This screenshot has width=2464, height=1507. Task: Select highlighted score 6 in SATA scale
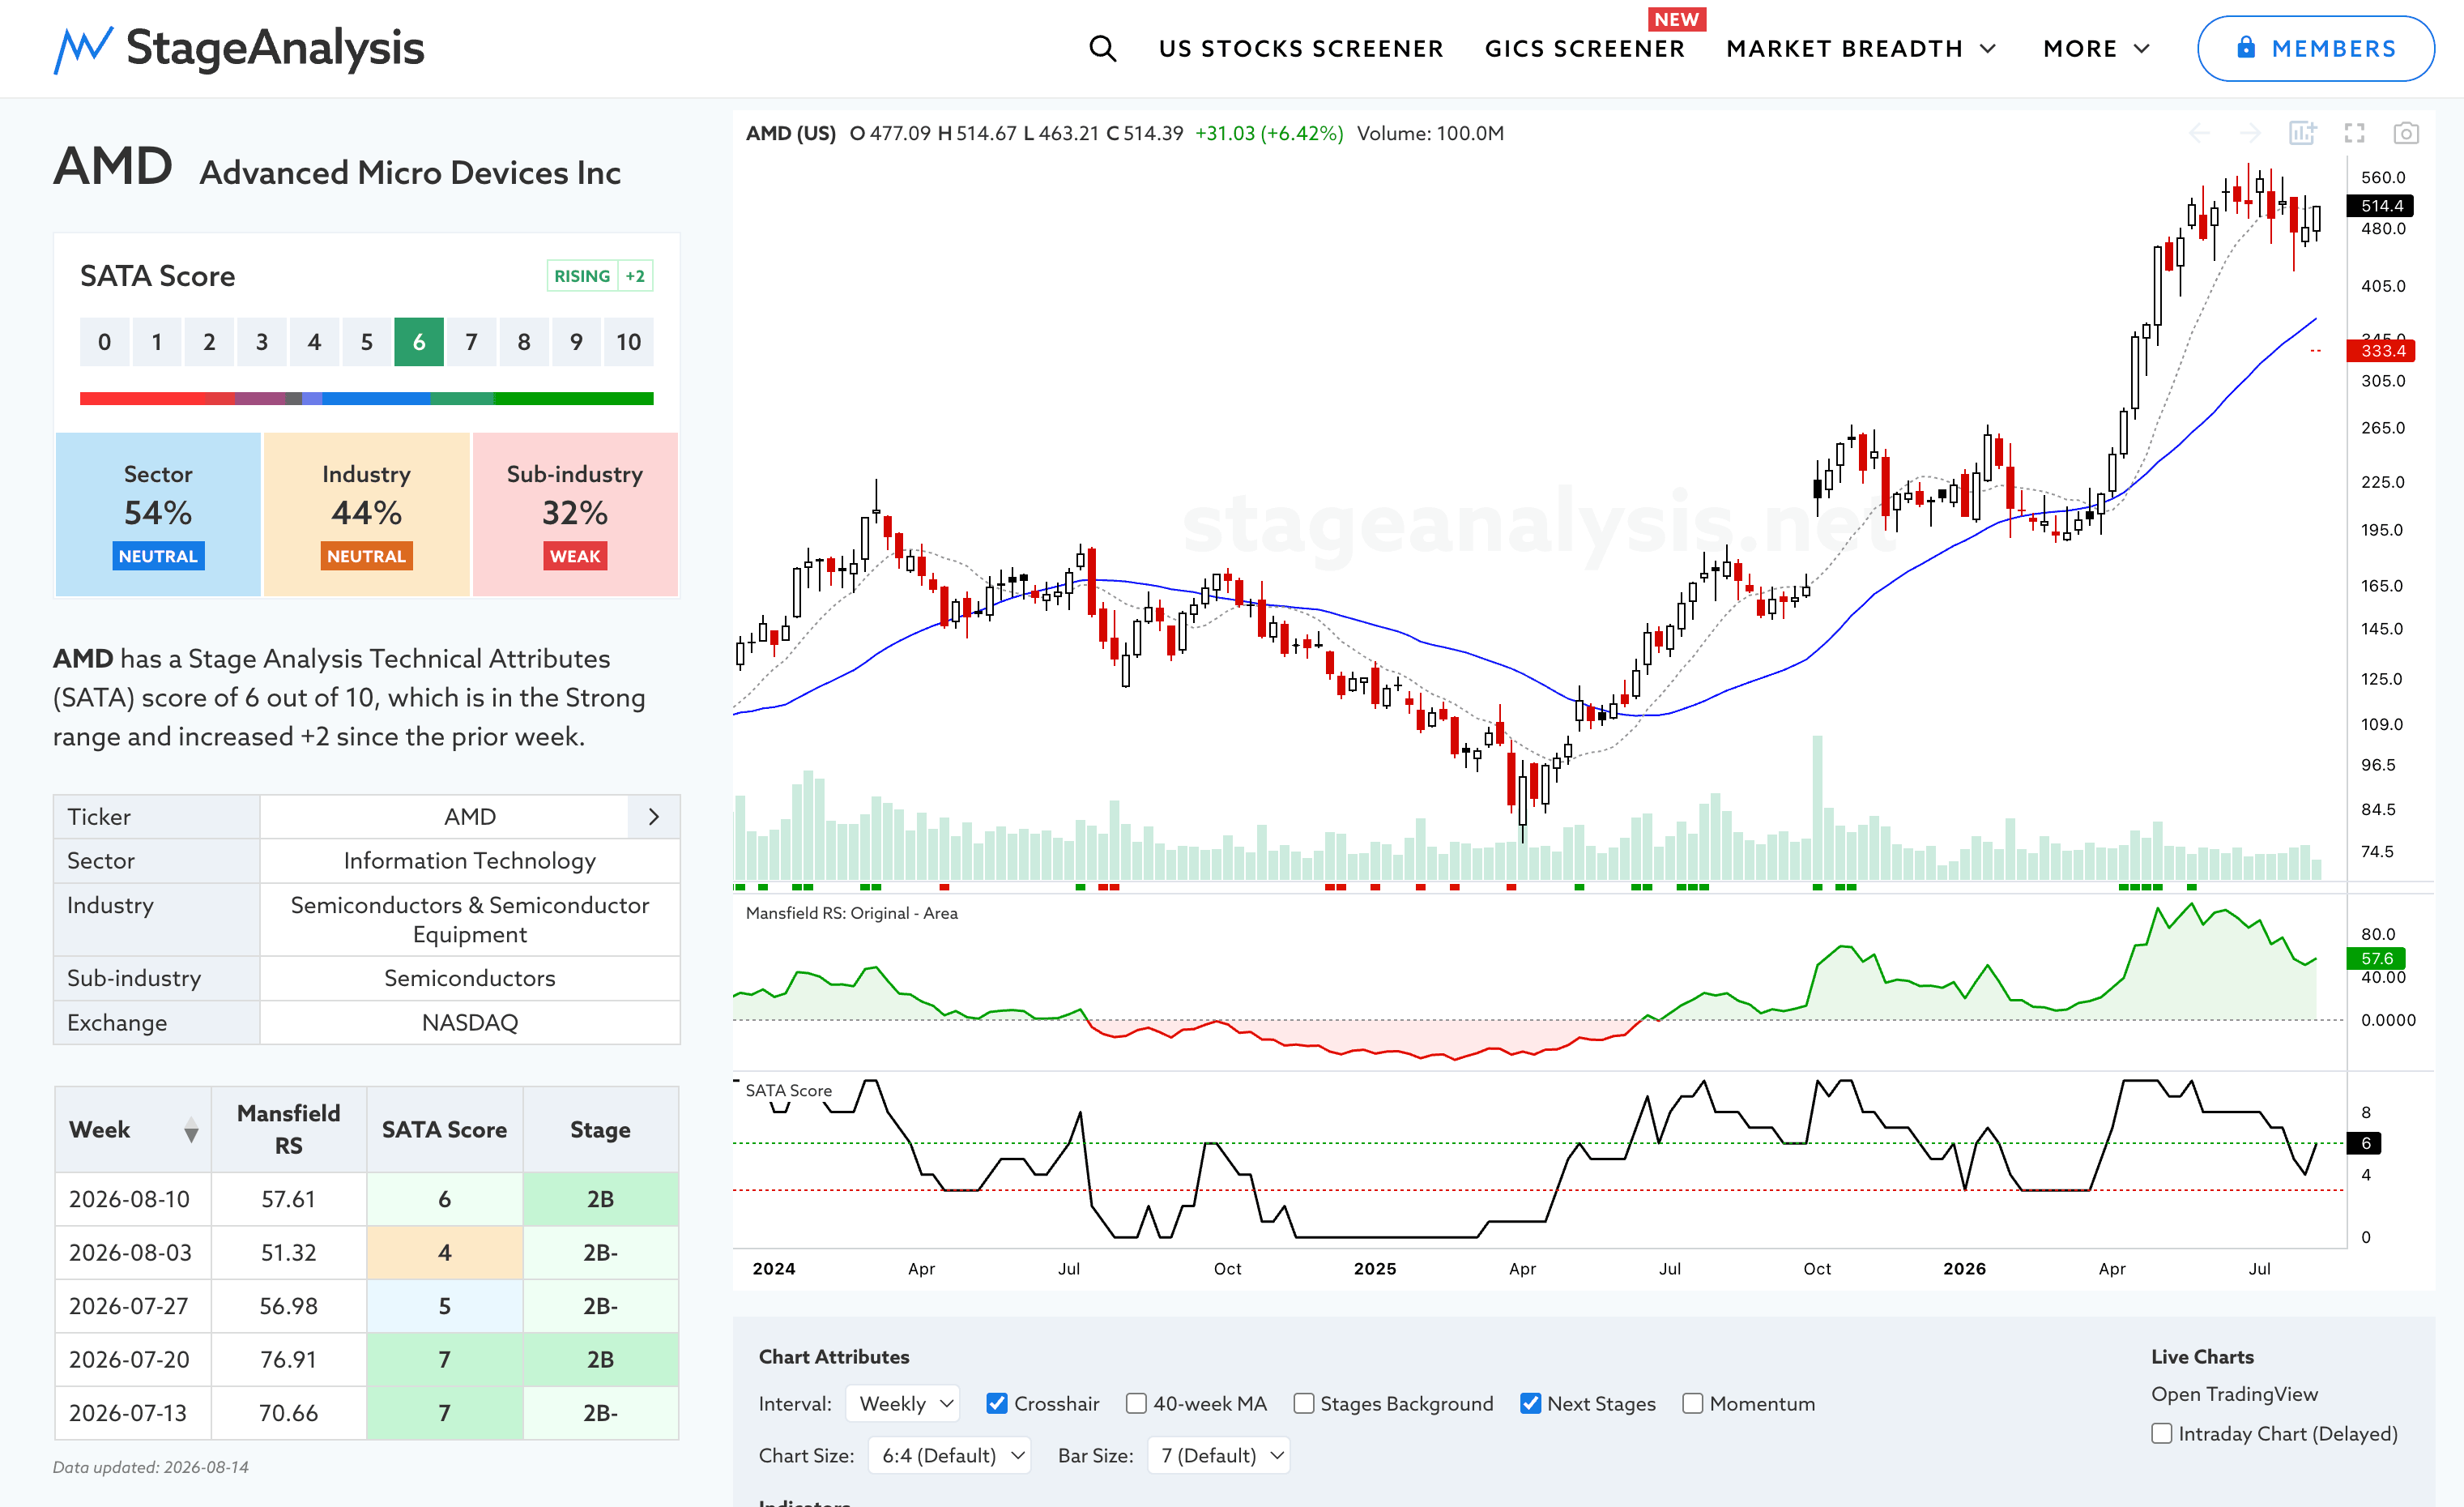coord(419,342)
